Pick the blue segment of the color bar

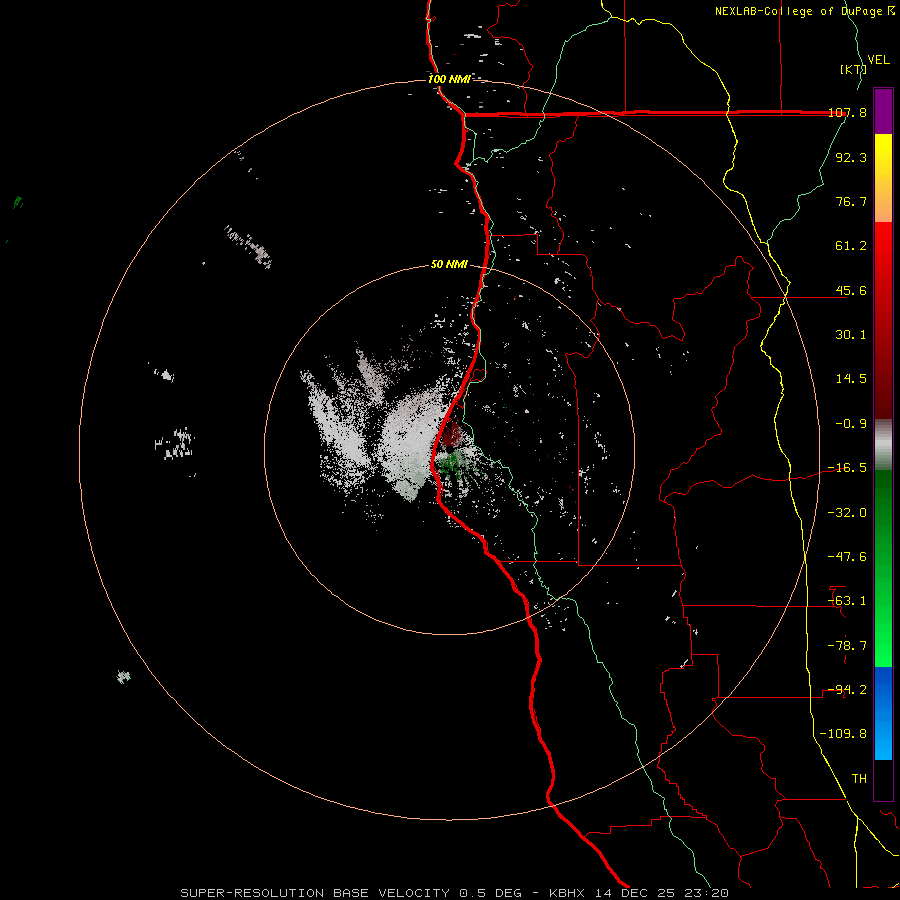pos(883,713)
